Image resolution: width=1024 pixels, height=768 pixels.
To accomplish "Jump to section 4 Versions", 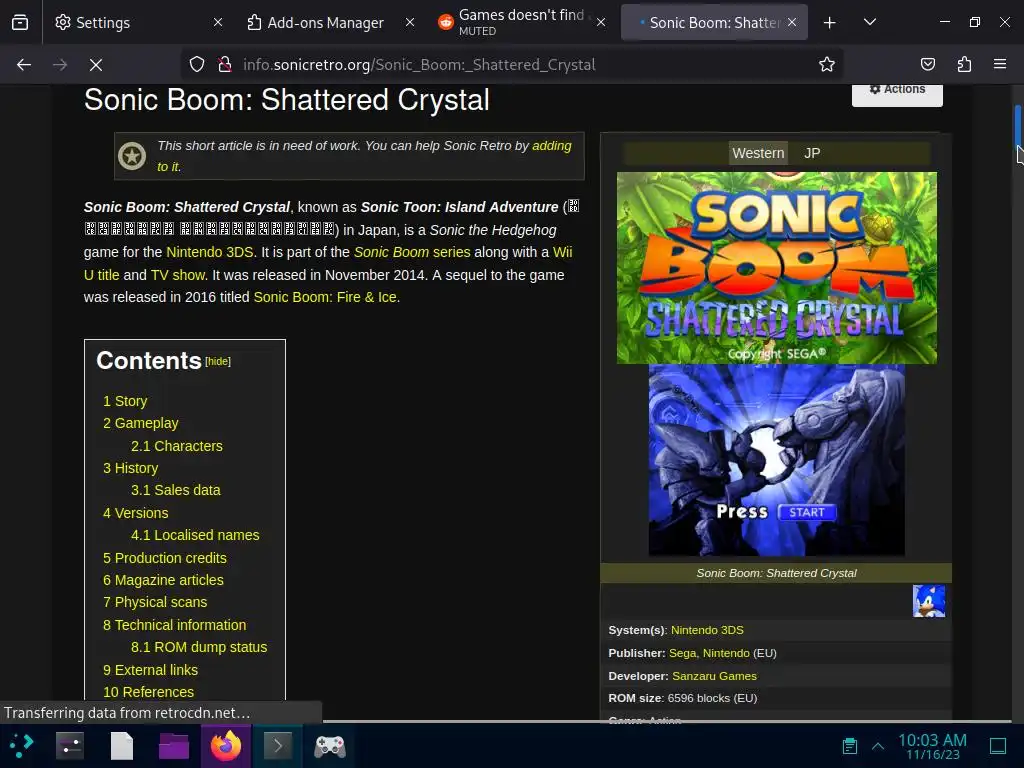I will tap(135, 513).
